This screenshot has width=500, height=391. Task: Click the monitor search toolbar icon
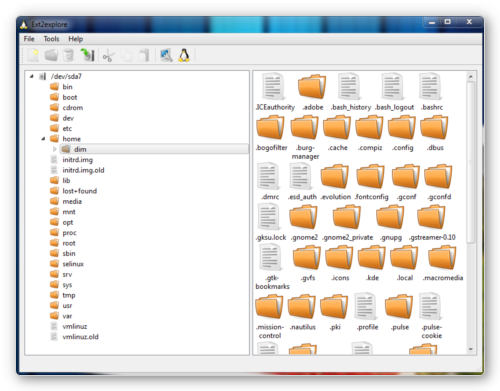tap(166, 55)
